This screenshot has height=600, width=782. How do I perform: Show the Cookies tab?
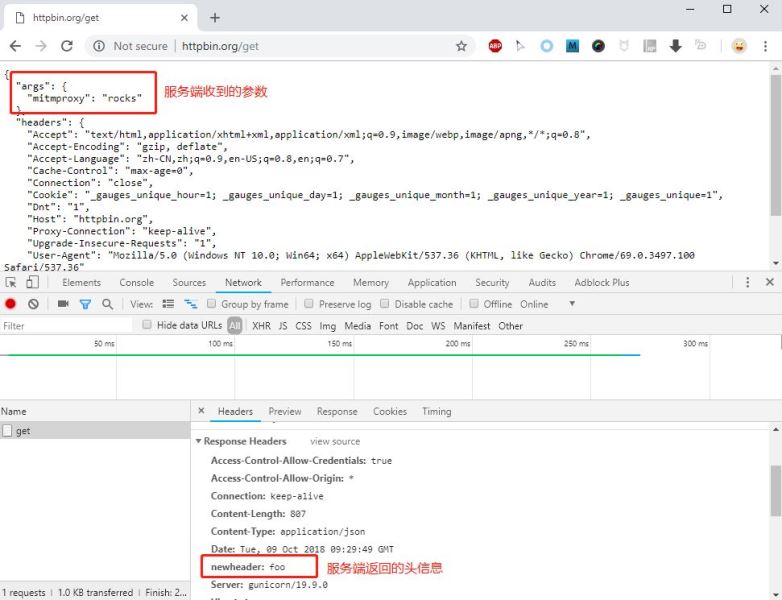(390, 411)
